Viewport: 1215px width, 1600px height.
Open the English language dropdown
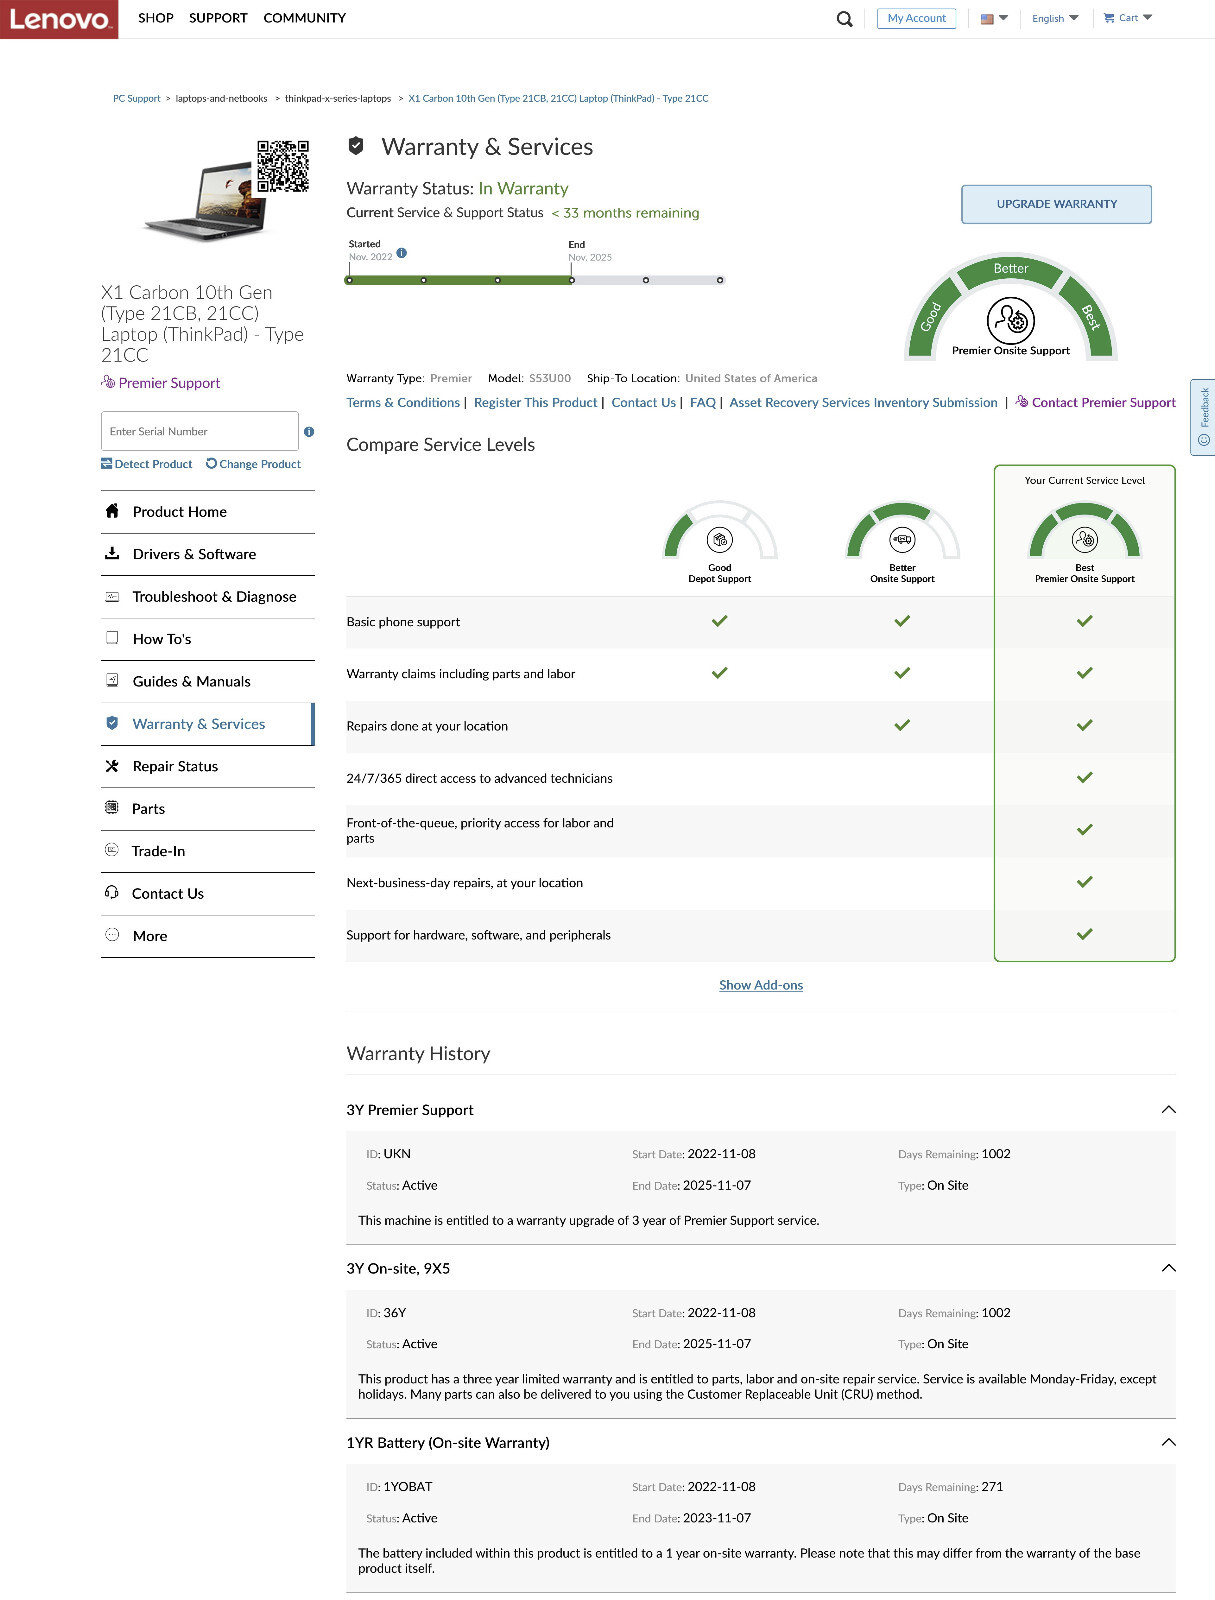[1055, 19]
